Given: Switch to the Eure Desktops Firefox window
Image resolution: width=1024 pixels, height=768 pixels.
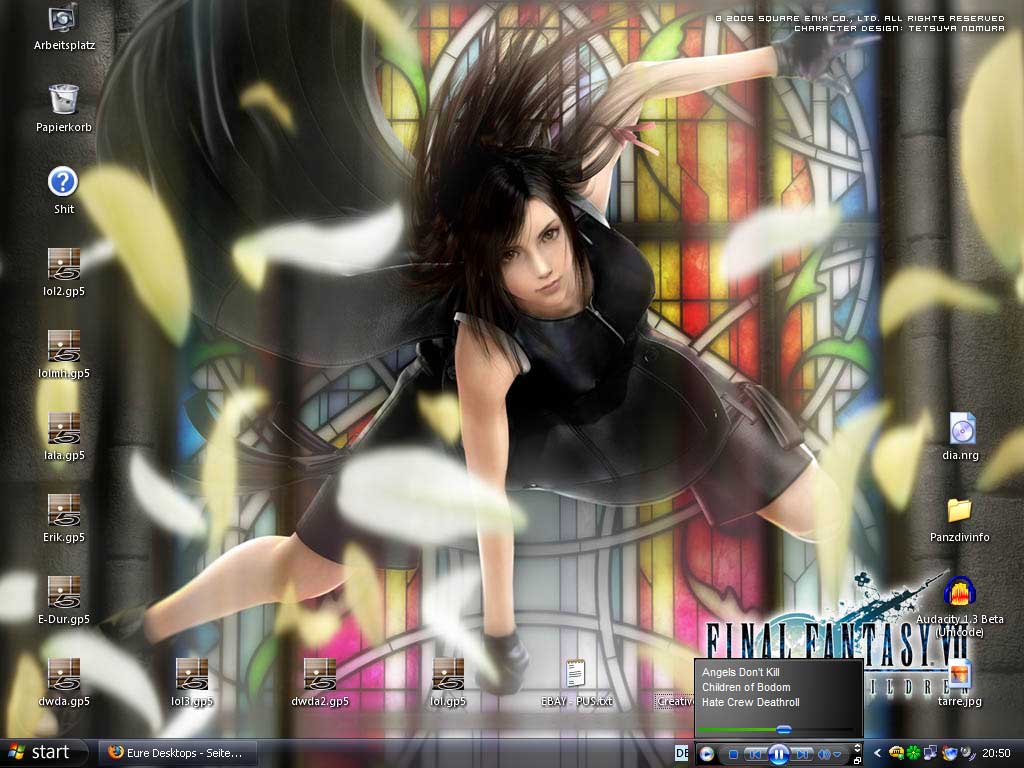Looking at the screenshot, I should (x=176, y=753).
